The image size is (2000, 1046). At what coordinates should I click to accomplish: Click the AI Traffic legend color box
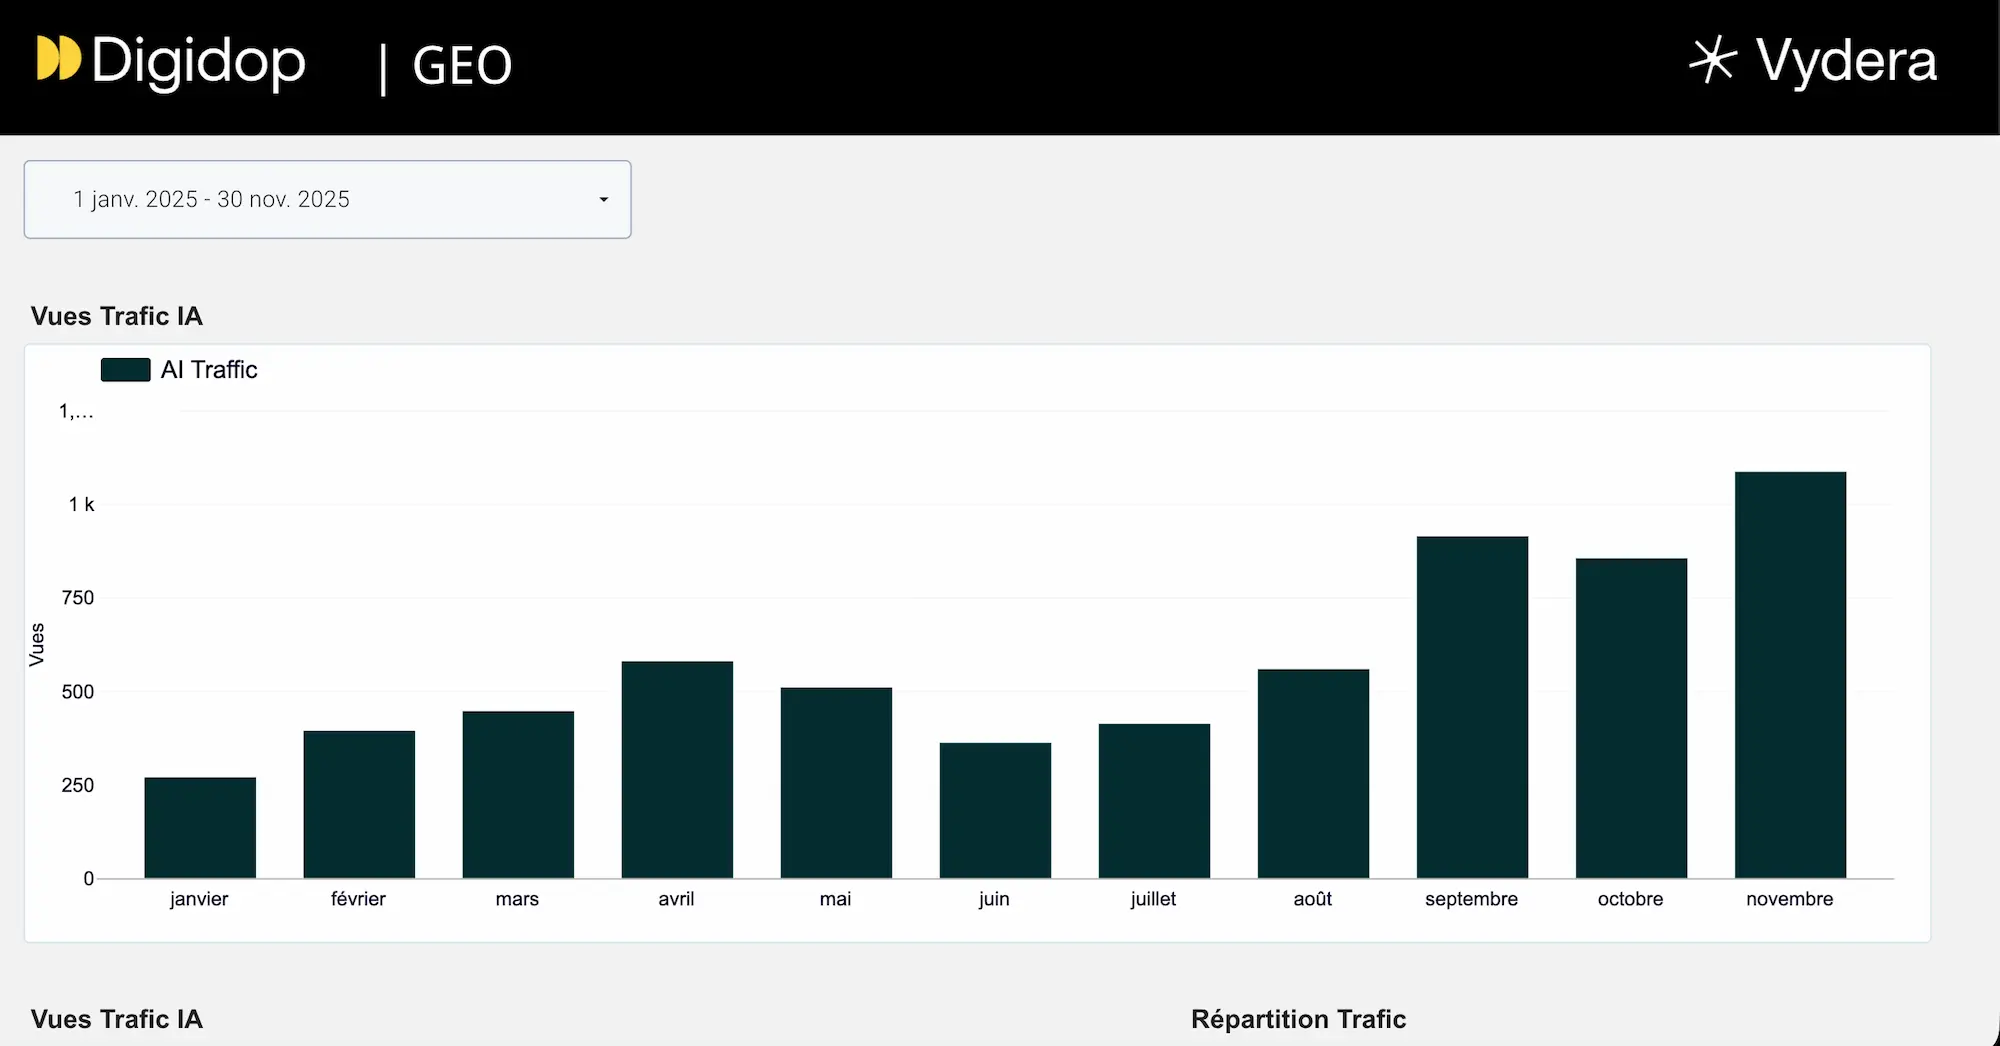(x=124, y=369)
